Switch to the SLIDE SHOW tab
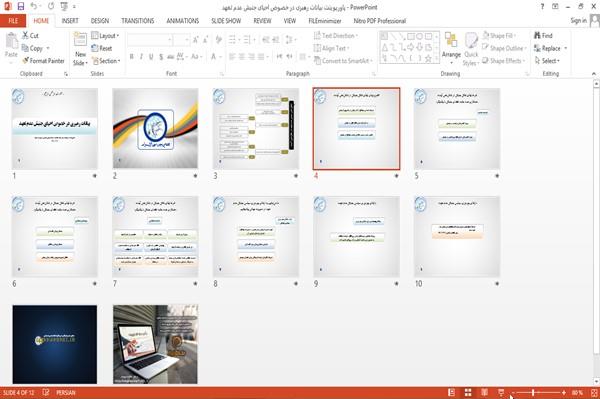This screenshot has width=600, height=399. [x=226, y=21]
